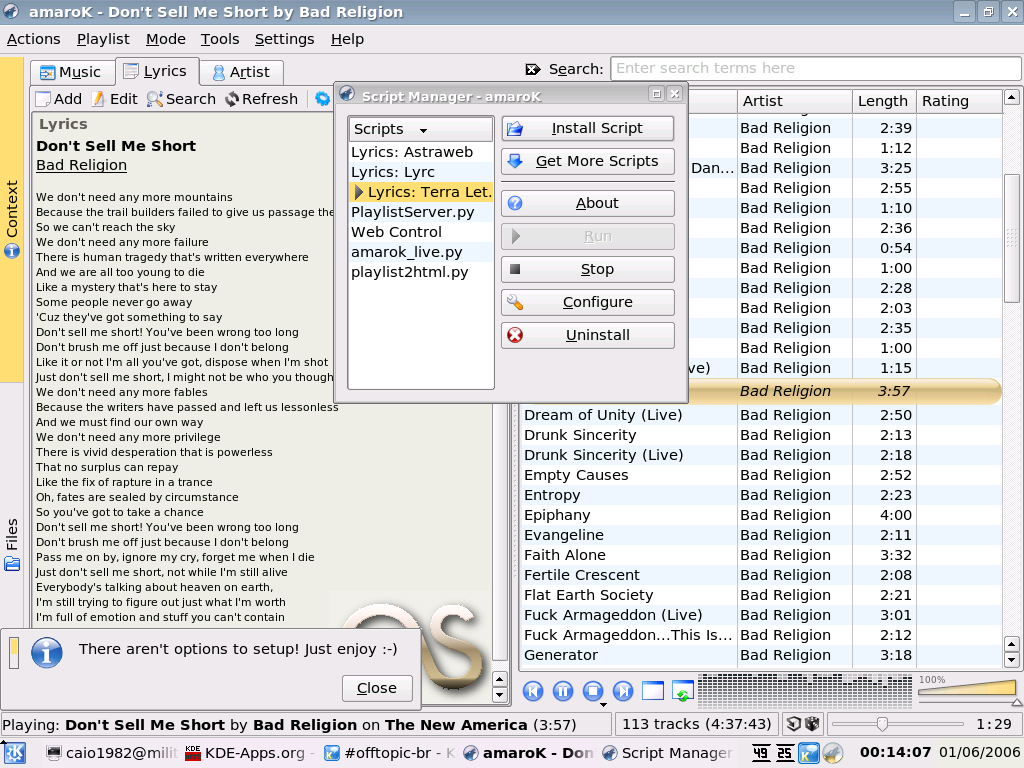Screen dimensions: 1024x768
Task: Click the clear search icon next to Search
Action: pyautogui.click(x=533, y=69)
